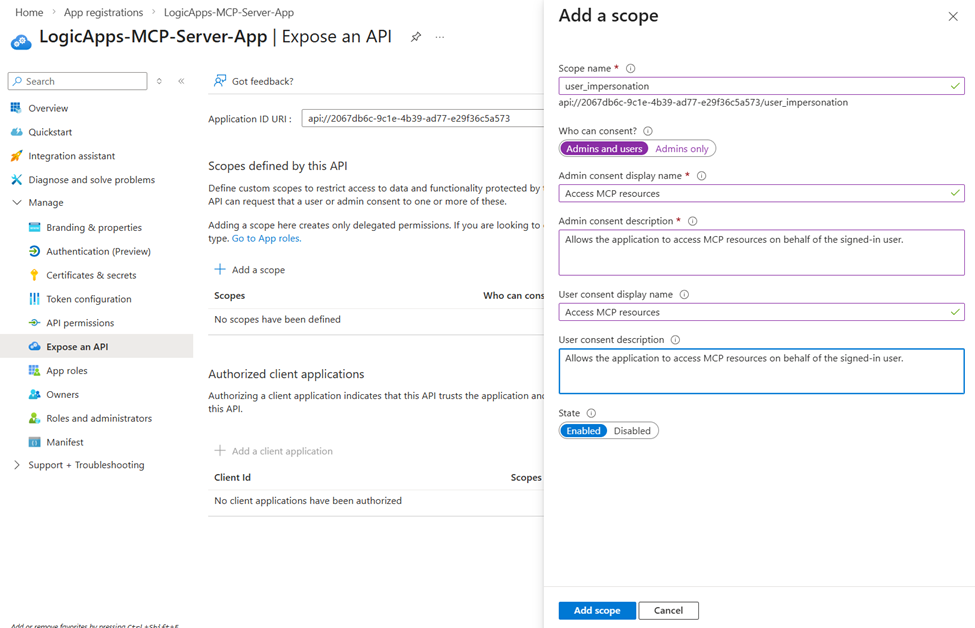Collapse the sidebar menu with double chevron
This screenshot has width=975, height=628.
coord(181,81)
